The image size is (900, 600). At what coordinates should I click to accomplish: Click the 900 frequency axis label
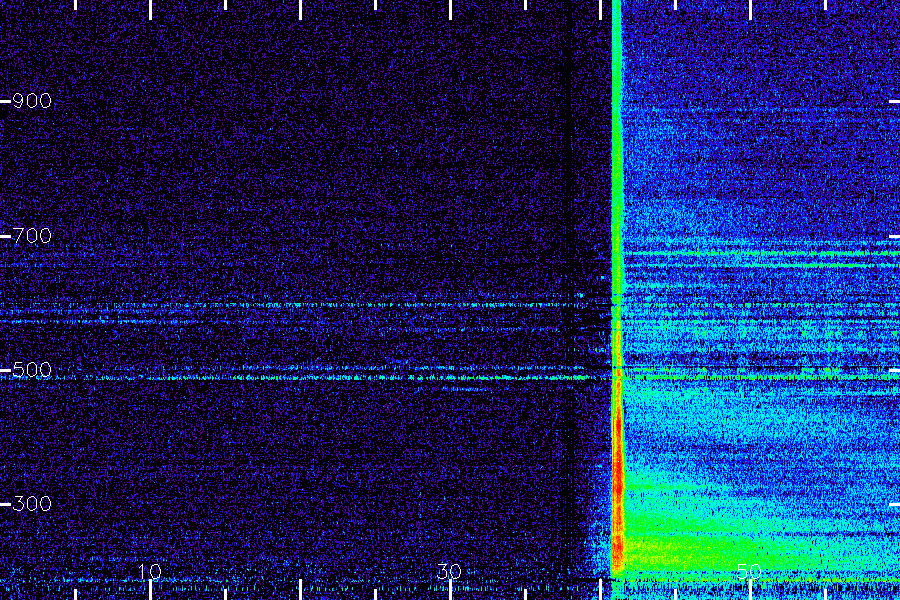[32, 101]
